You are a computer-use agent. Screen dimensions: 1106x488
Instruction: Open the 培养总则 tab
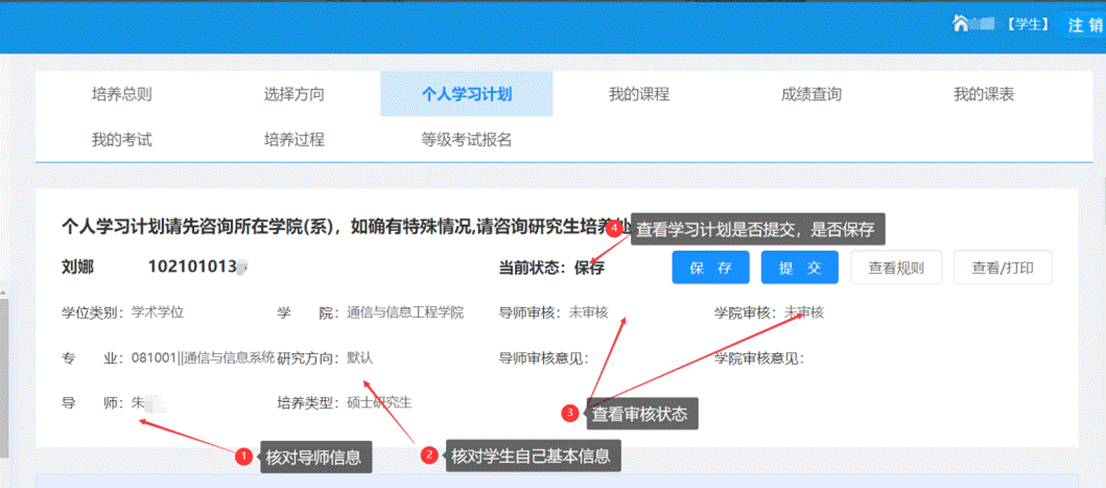click(122, 95)
